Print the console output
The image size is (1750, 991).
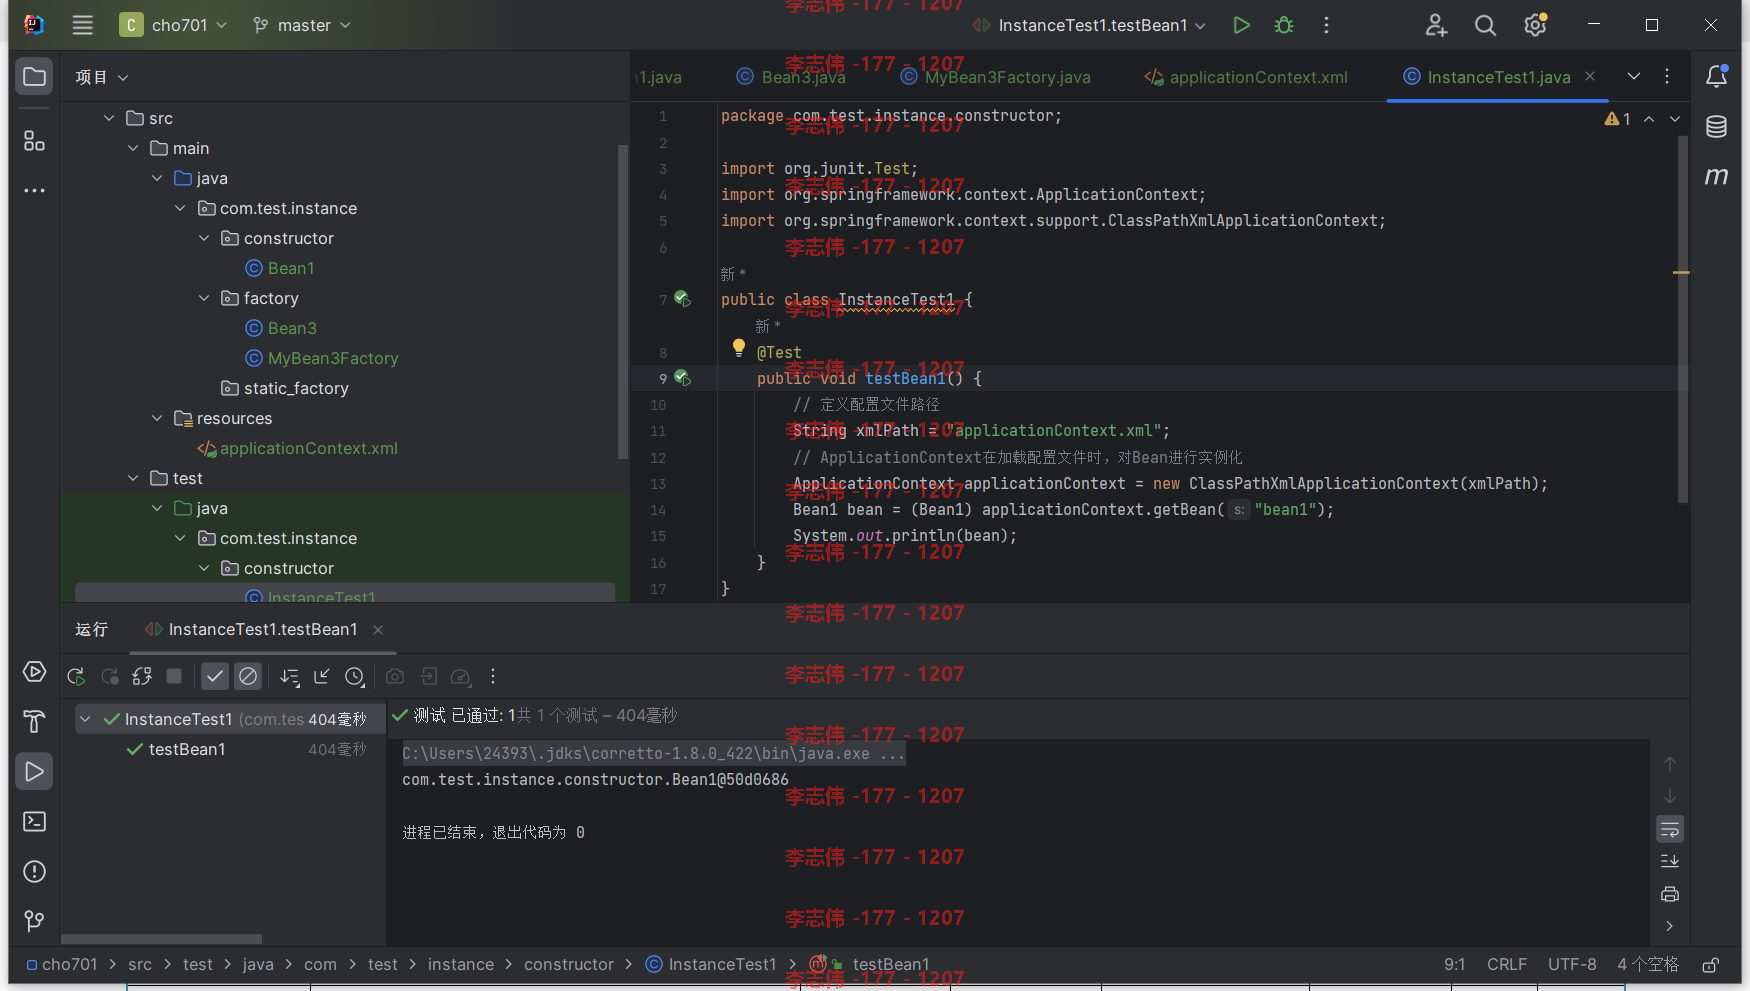coord(1669,894)
